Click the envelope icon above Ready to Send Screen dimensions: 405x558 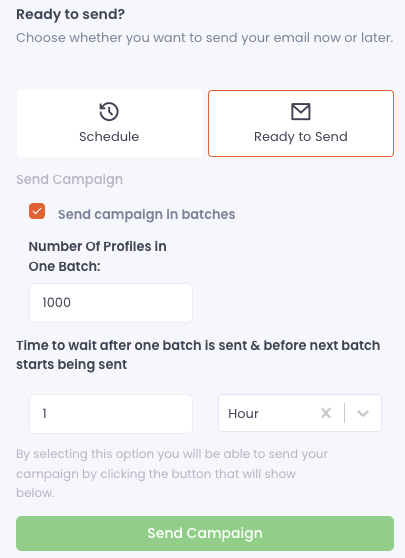tap(301, 112)
